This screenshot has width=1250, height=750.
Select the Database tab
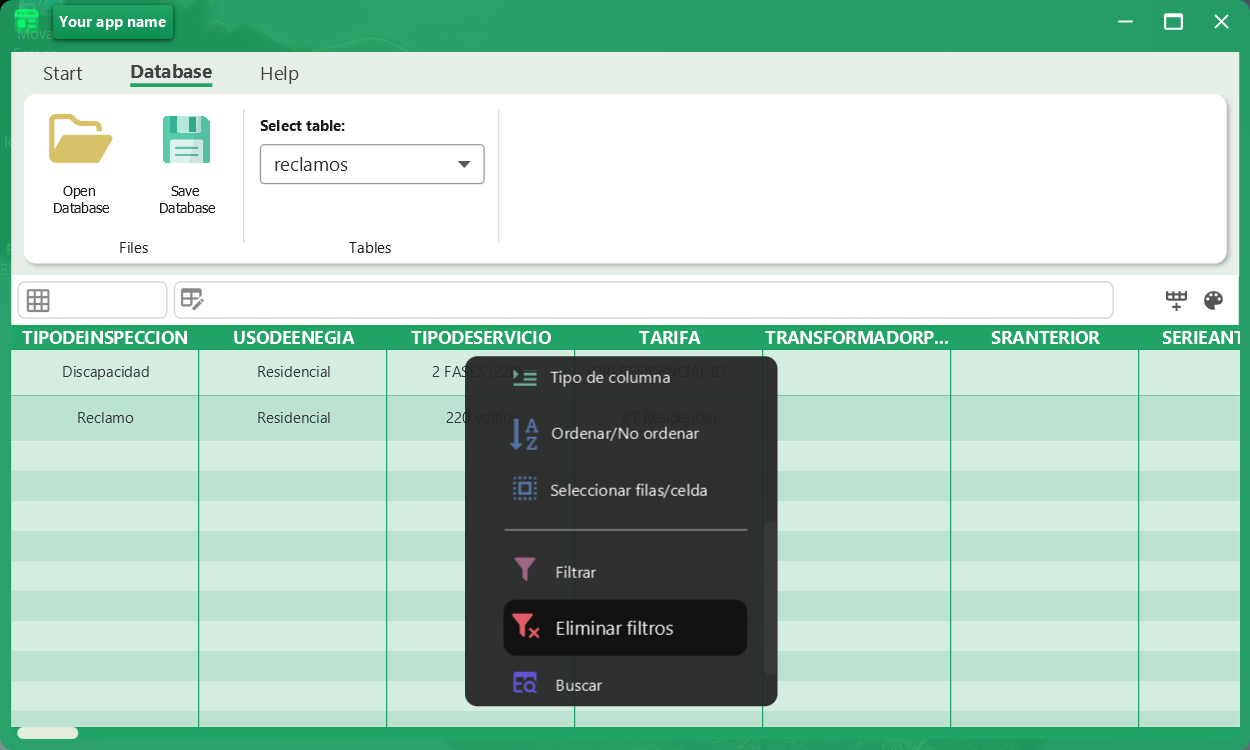[x=171, y=72]
